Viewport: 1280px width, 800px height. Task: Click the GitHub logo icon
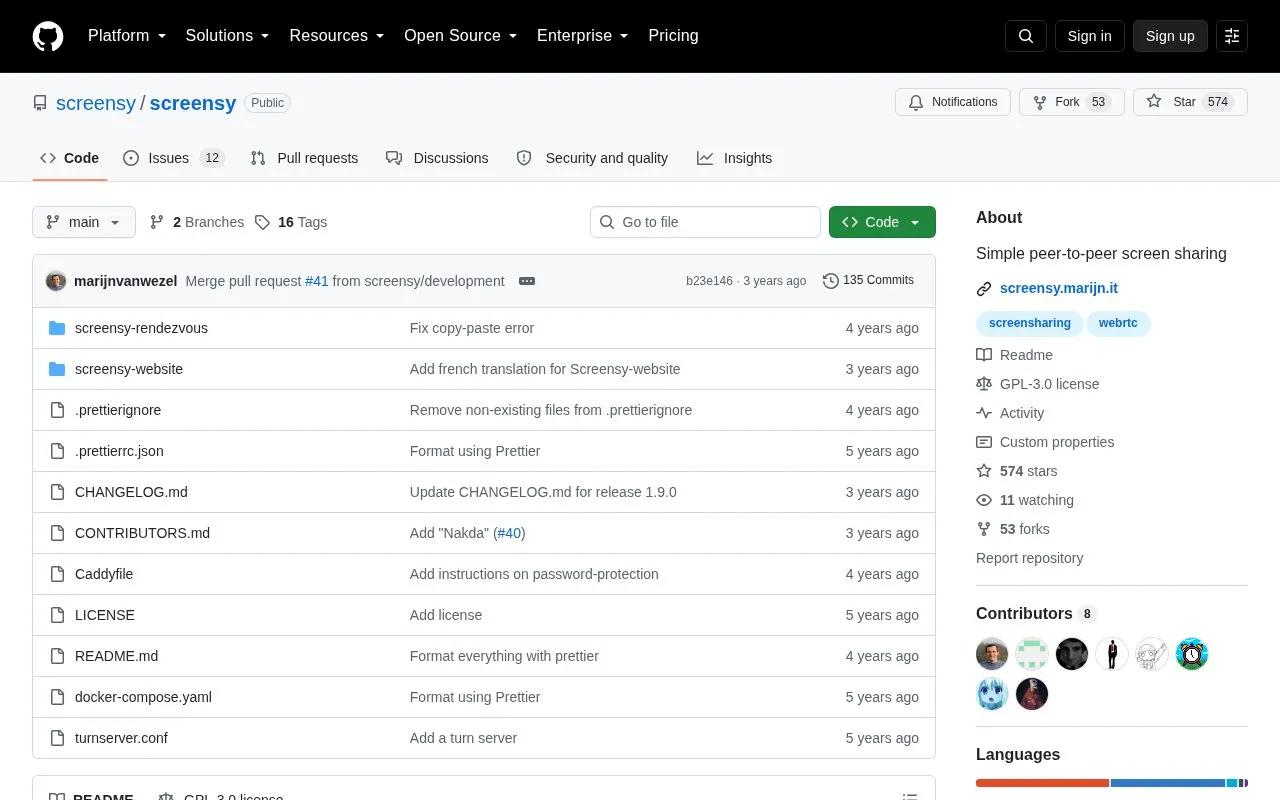tap(48, 36)
